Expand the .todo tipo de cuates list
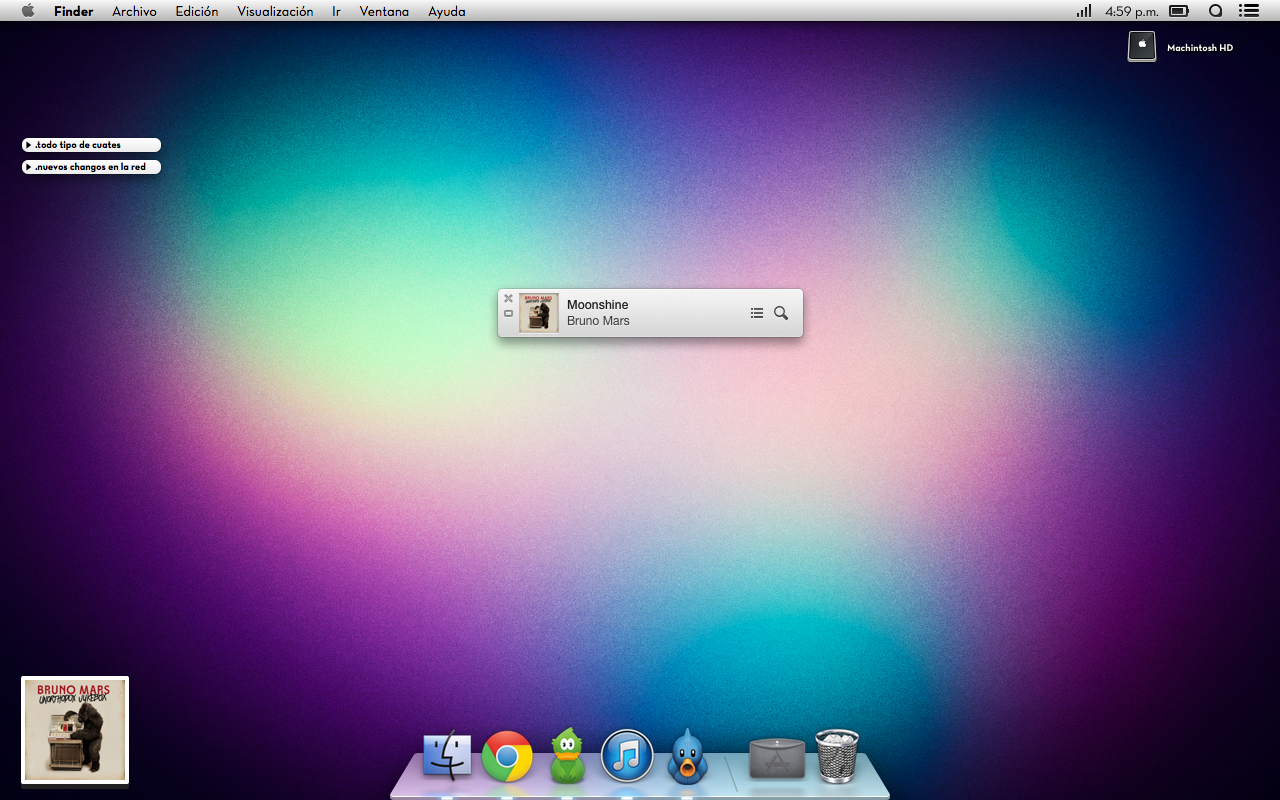The image size is (1280, 800). click(x=91, y=145)
